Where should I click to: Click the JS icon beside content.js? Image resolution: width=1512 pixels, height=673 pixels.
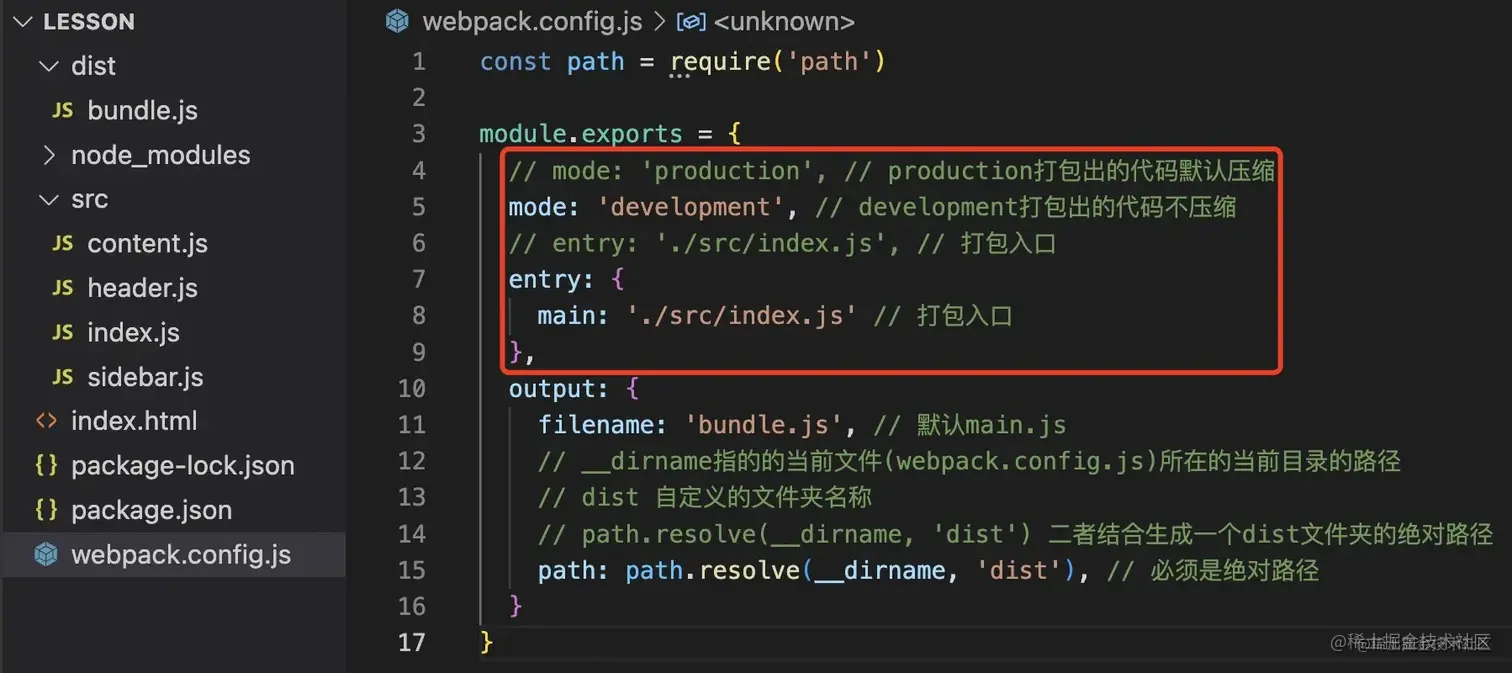click(62, 244)
